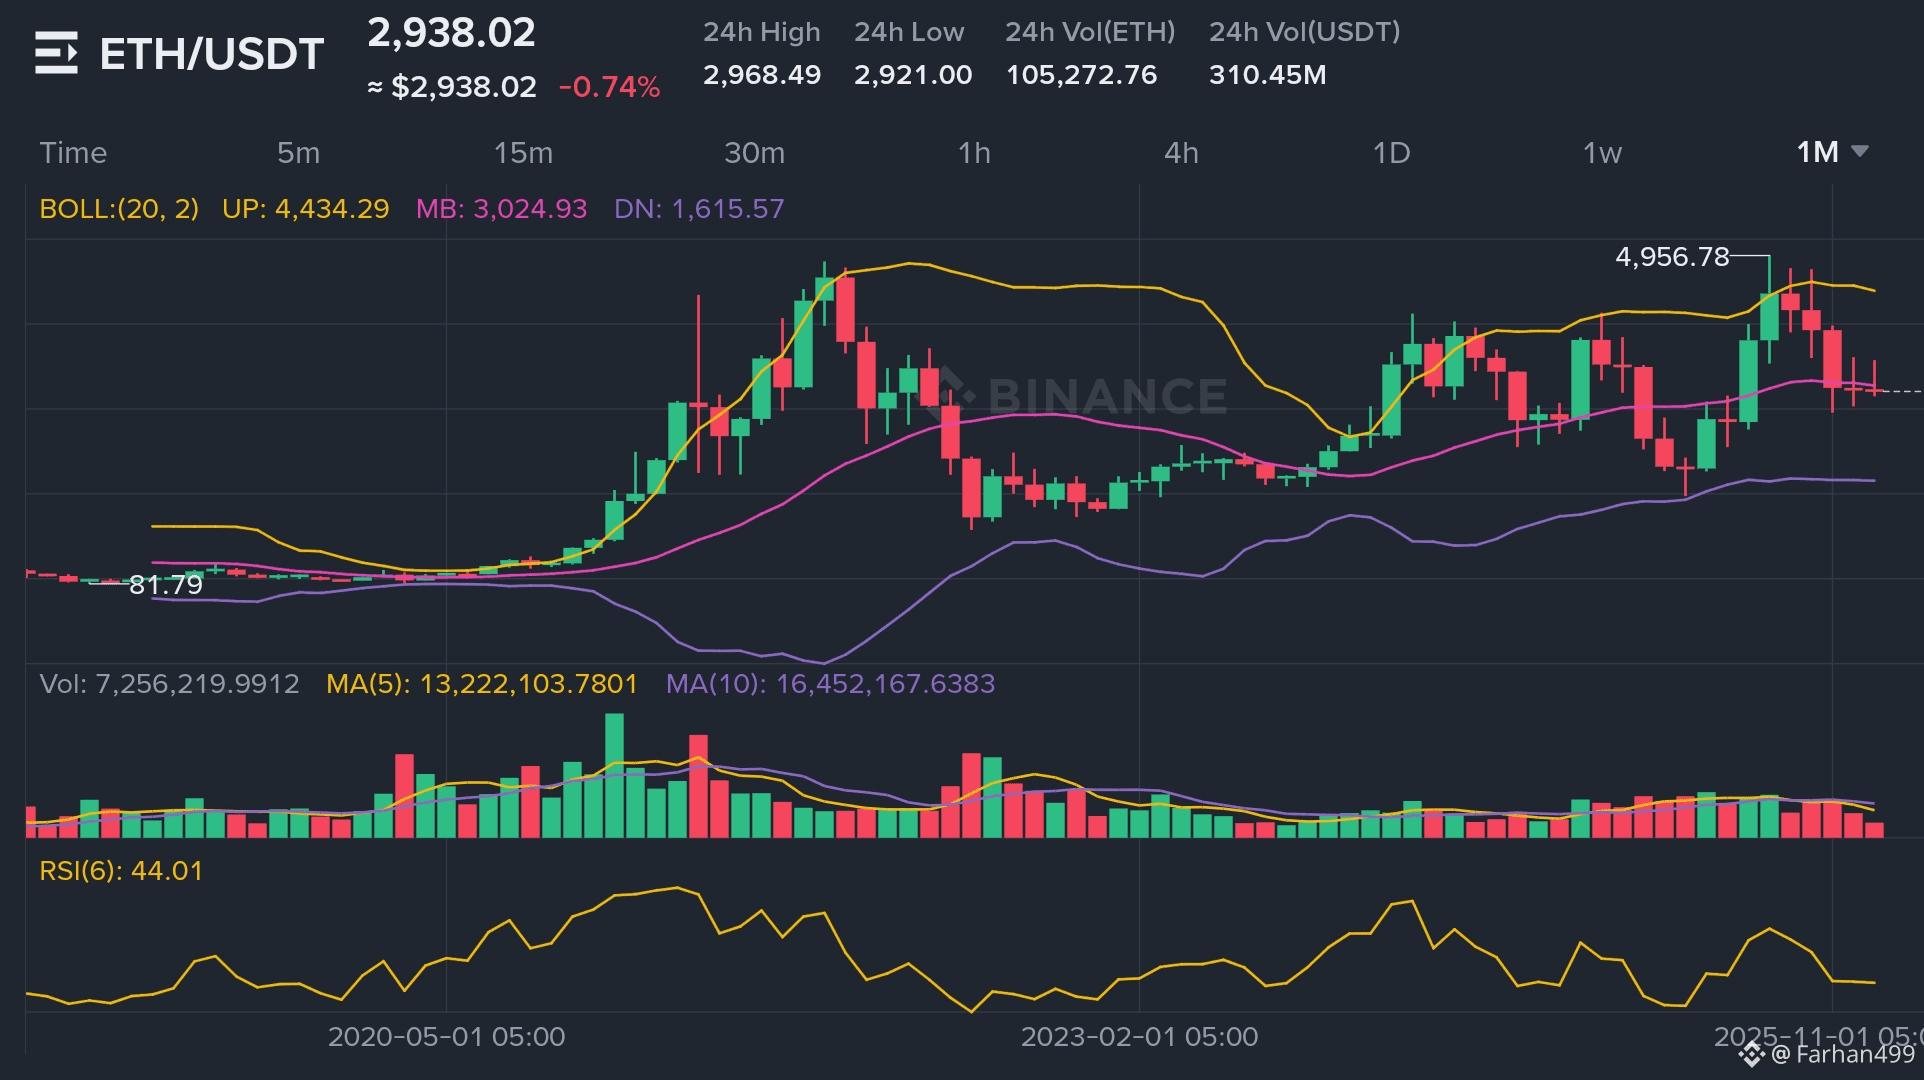The height and width of the screenshot is (1080, 1924).
Task: Open the trading pair list menu icon
Action: click(x=56, y=53)
